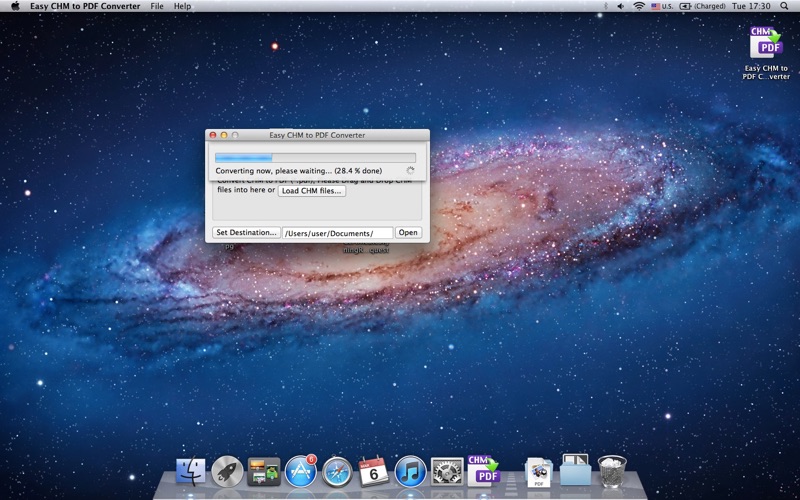Click the conversion progress bar
Image resolution: width=800 pixels, height=500 pixels.
[x=315, y=158]
